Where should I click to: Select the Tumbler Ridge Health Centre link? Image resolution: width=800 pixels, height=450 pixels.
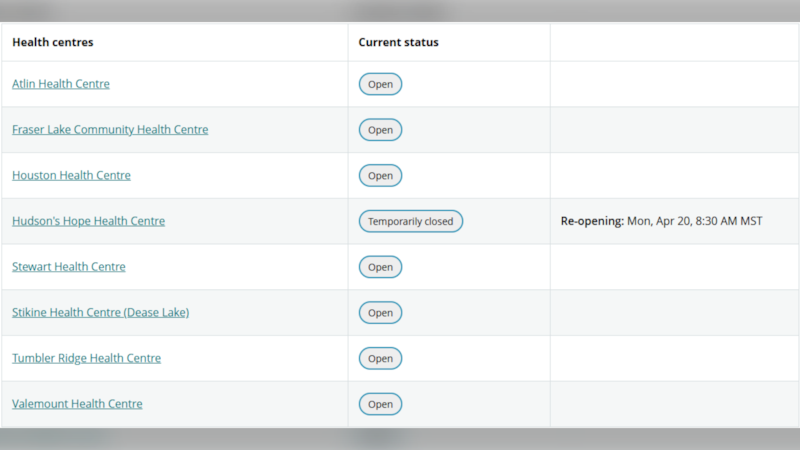pos(86,358)
